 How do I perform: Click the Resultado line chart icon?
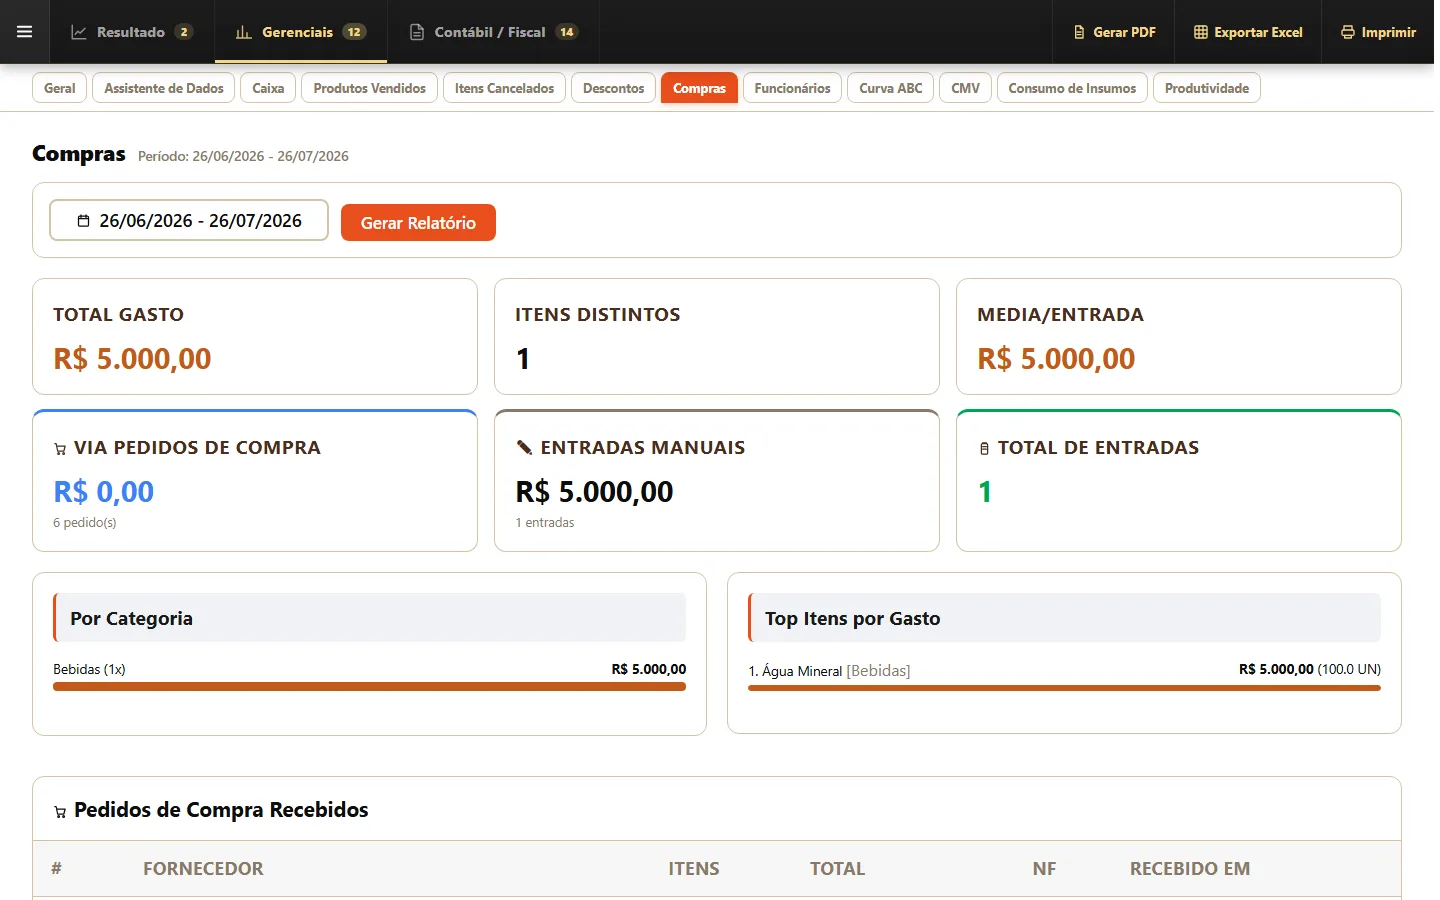coord(79,32)
